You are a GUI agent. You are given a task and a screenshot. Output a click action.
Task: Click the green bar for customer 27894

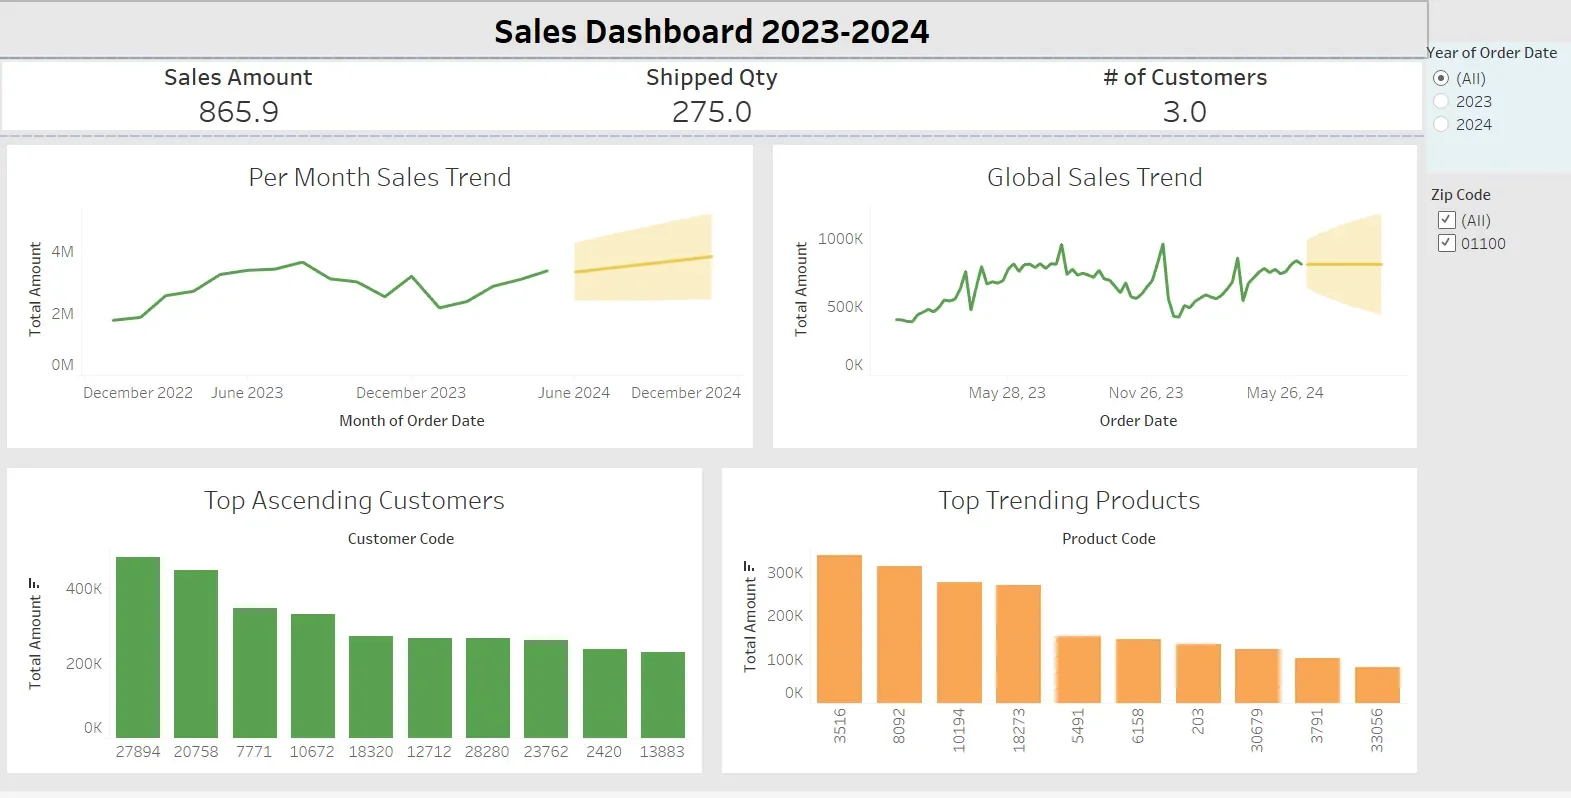(138, 647)
